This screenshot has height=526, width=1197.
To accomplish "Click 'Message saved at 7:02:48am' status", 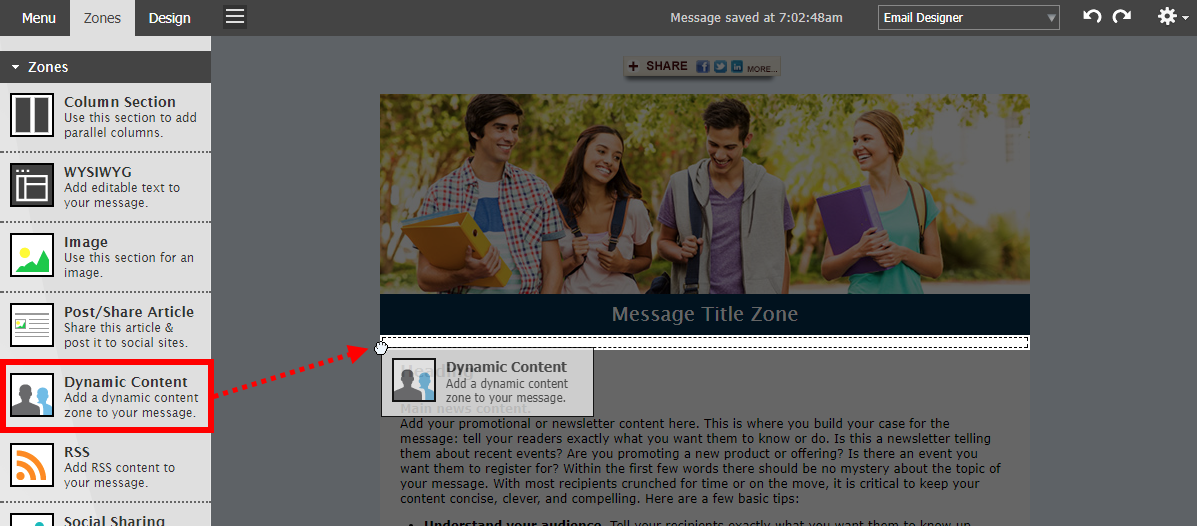I will coord(757,18).
